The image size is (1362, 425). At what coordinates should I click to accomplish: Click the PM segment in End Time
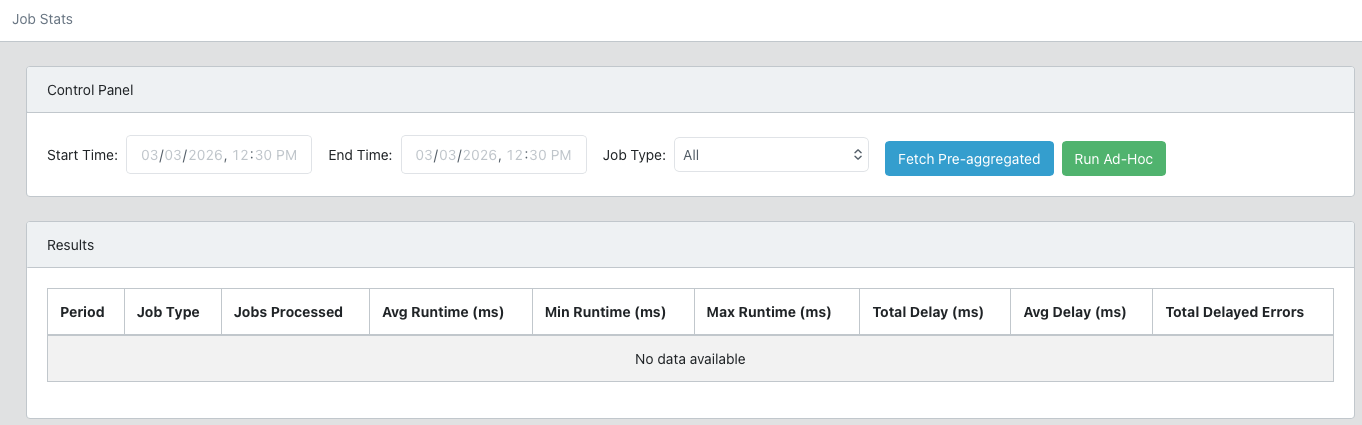coord(559,155)
